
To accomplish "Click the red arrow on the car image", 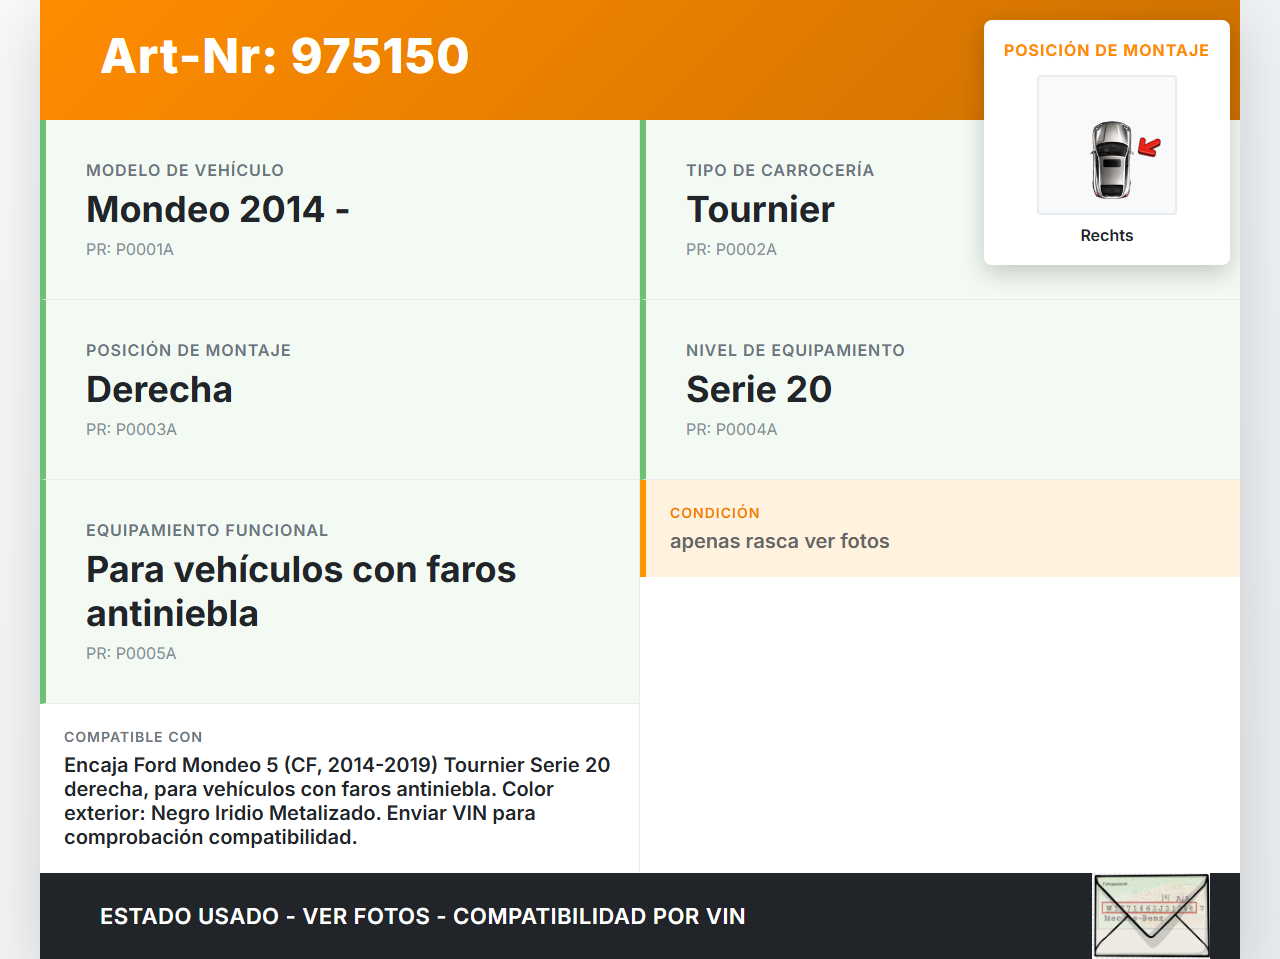I will pyautogui.click(x=1149, y=148).
